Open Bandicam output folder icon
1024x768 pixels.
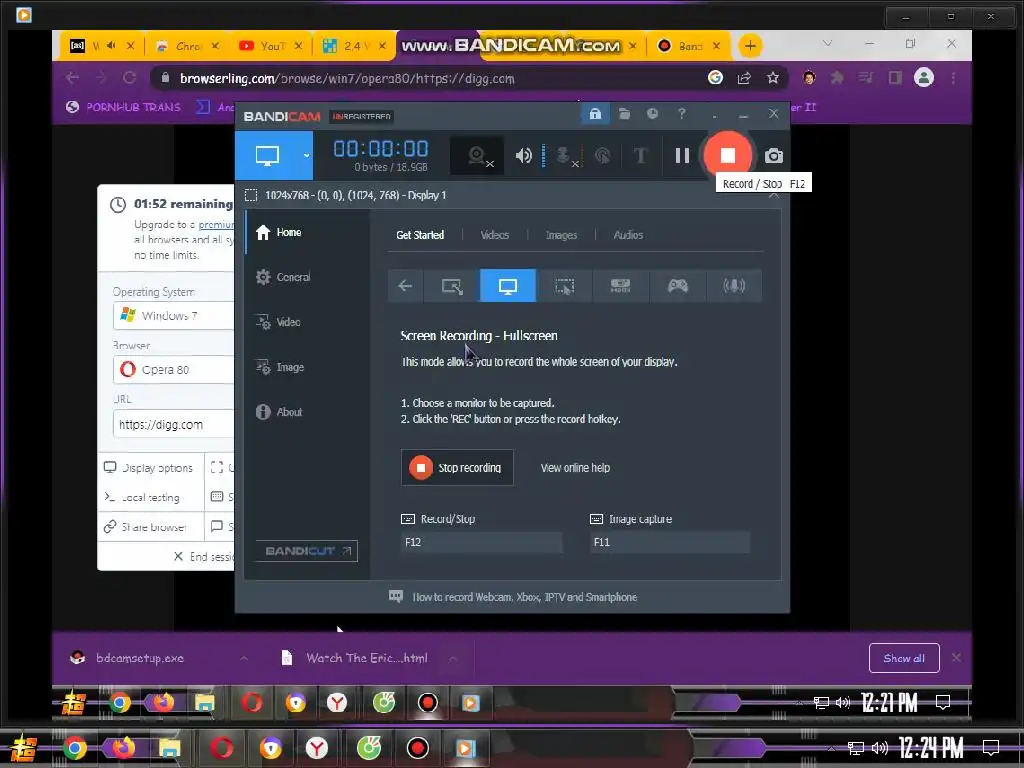pyautogui.click(x=624, y=114)
